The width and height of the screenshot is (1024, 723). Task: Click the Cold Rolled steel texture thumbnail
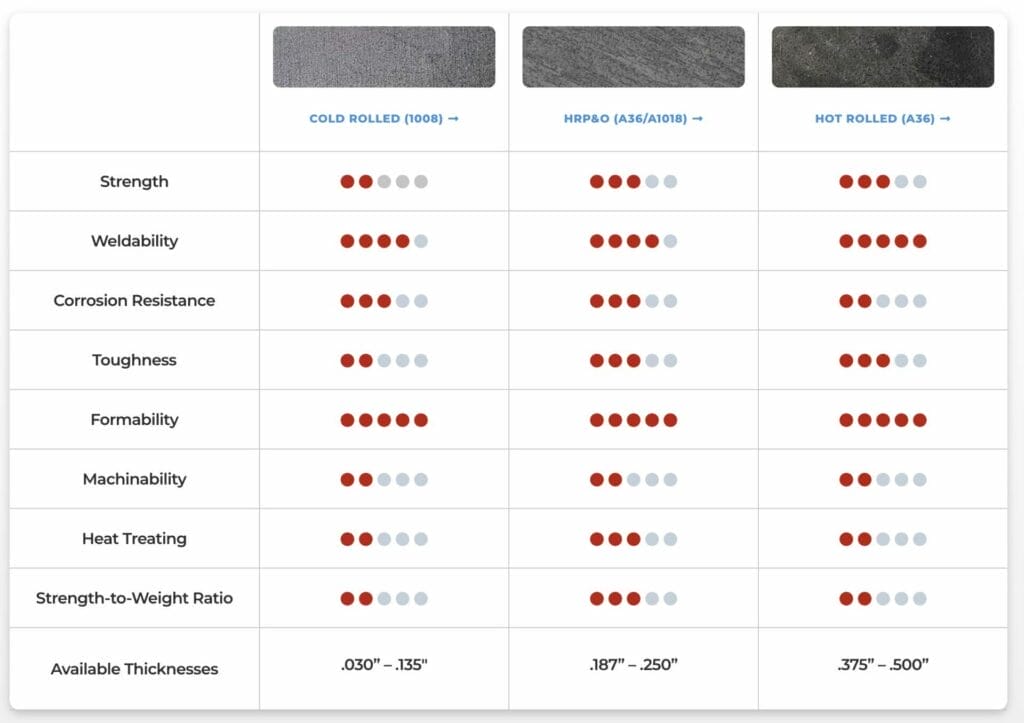[384, 57]
